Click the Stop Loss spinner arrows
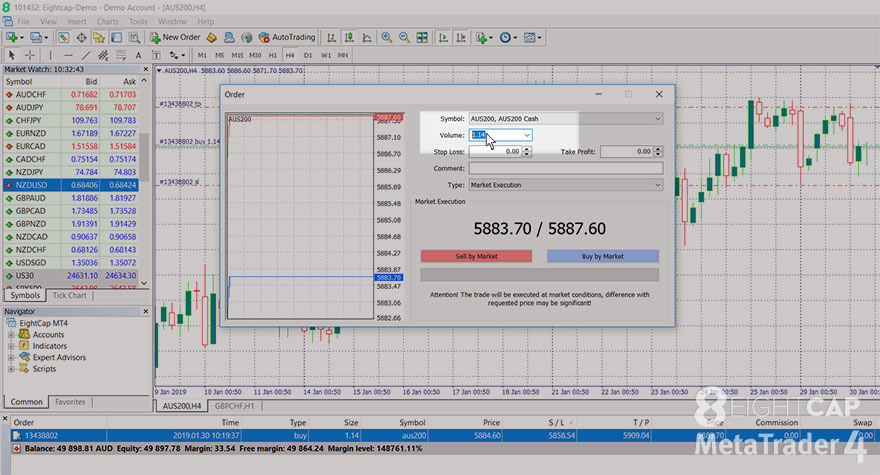Viewport: 880px width, 475px height. [526, 152]
